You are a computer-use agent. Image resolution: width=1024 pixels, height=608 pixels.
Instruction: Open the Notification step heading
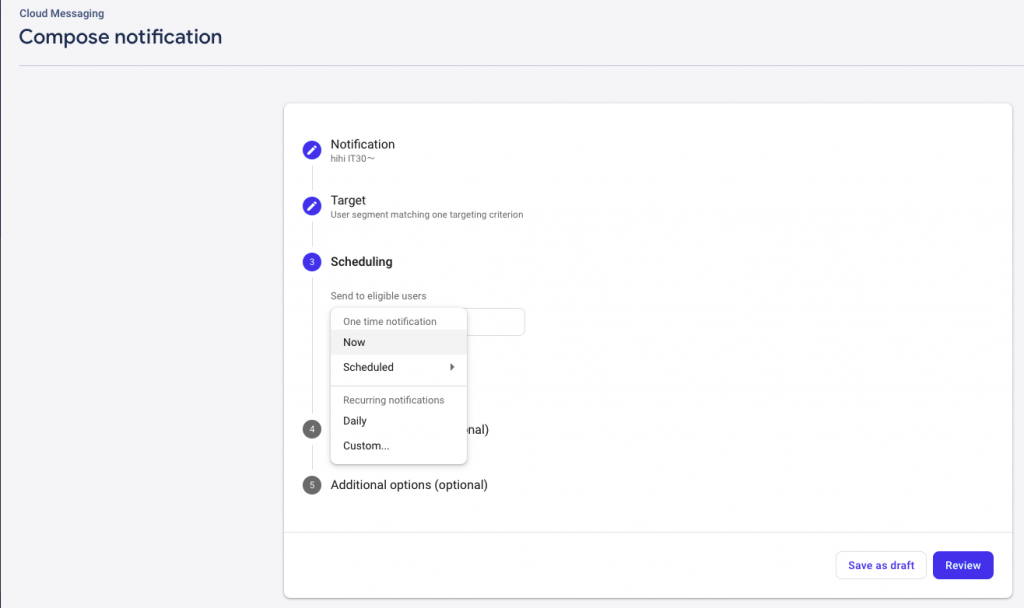[363, 144]
